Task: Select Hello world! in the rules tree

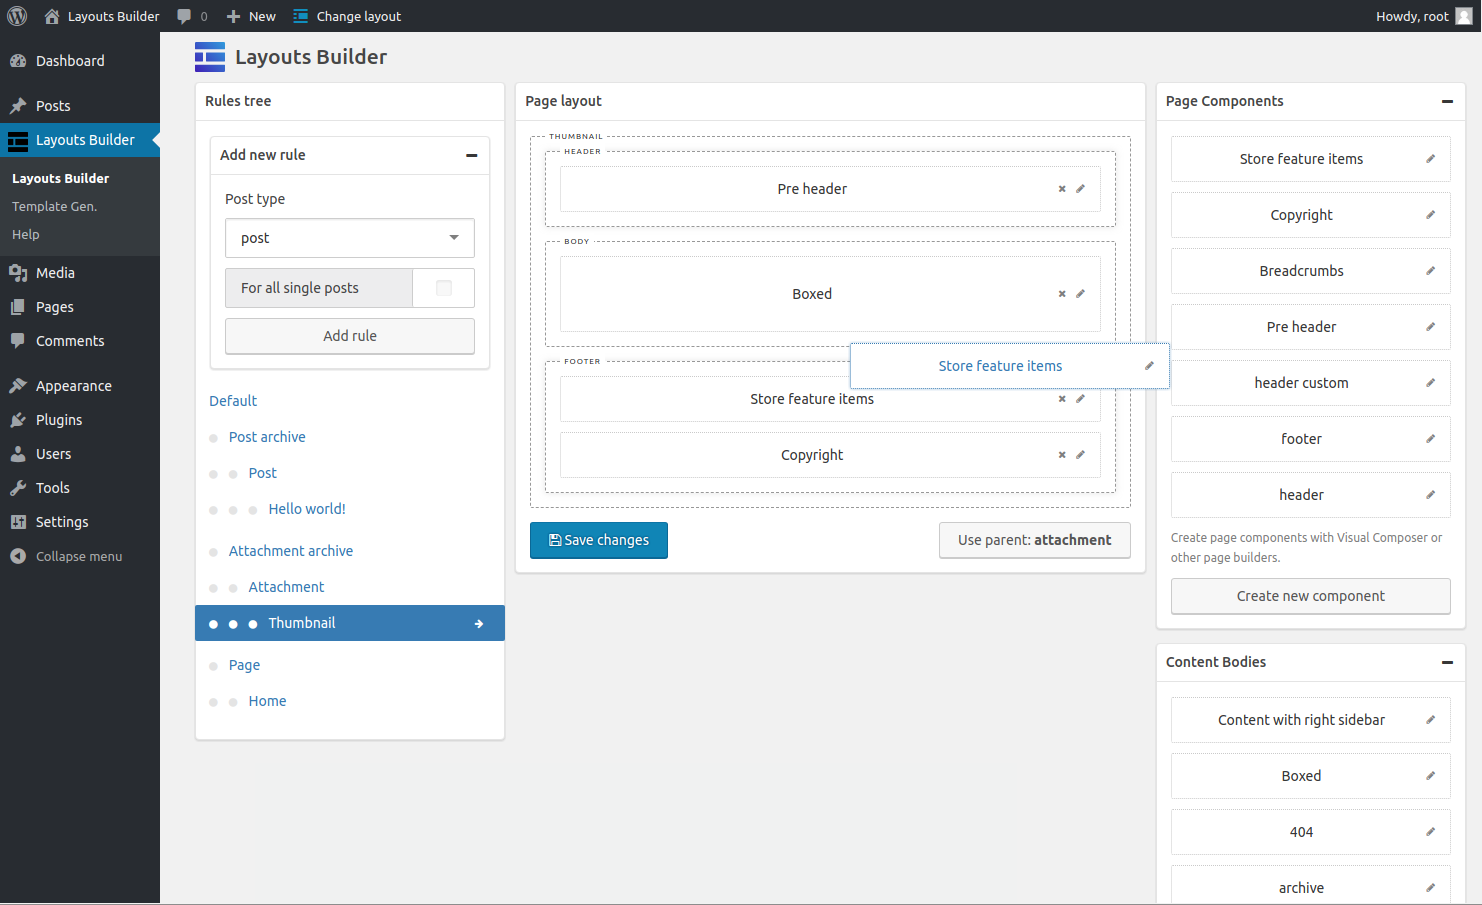Action: point(307,509)
